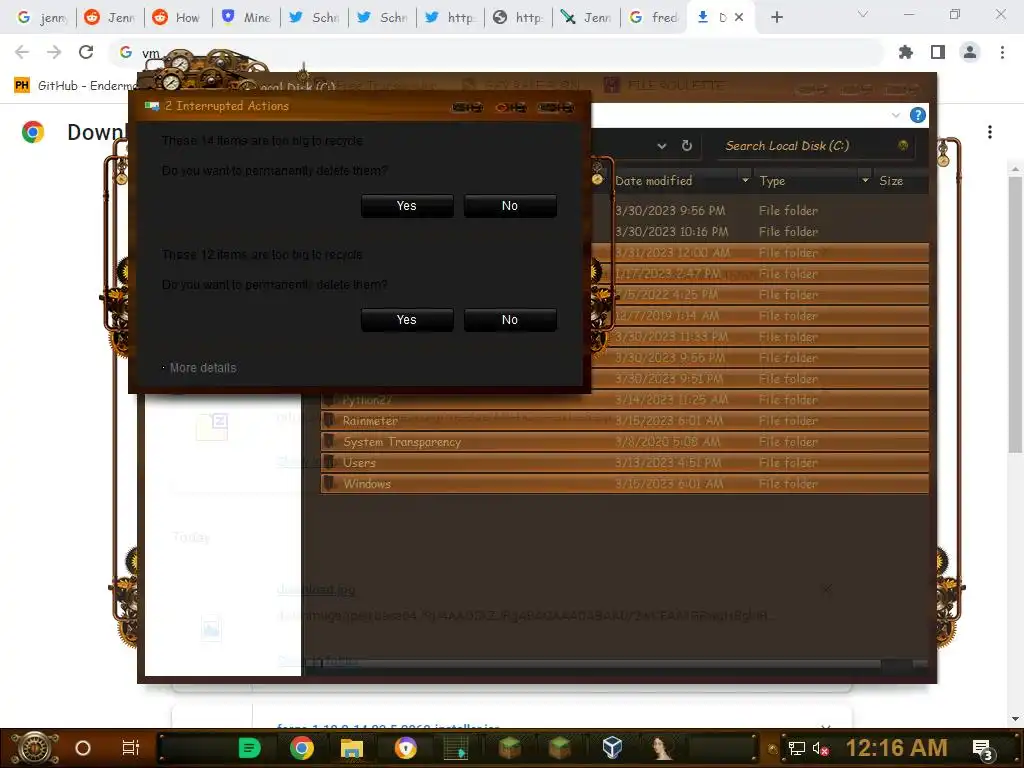The image size is (1024, 768).
Task: Switch to the 'Mine' tab
Action: click(x=246, y=18)
